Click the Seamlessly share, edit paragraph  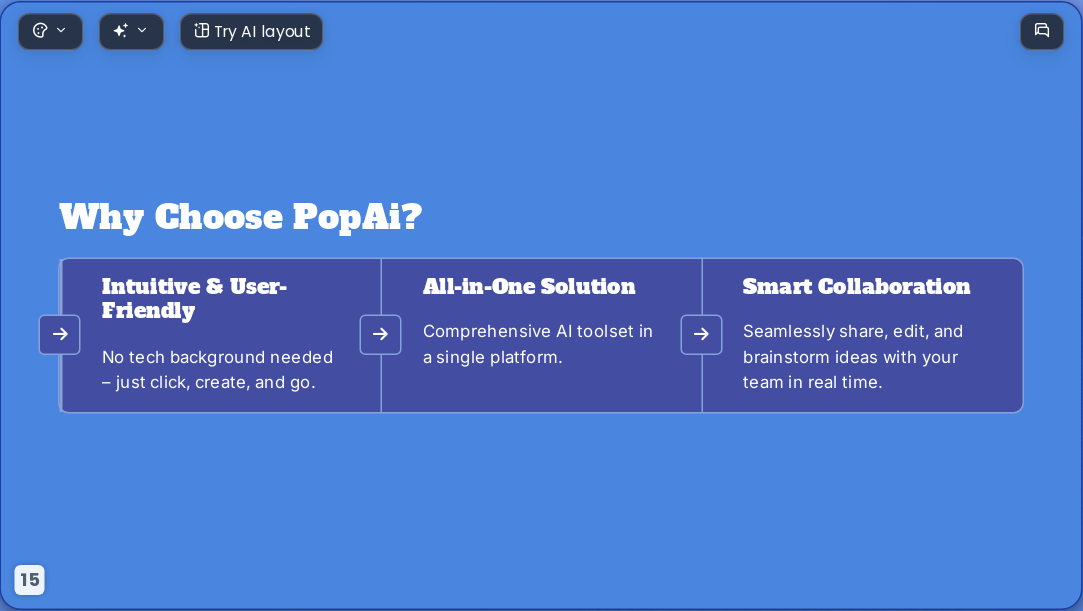pyautogui.click(x=853, y=356)
